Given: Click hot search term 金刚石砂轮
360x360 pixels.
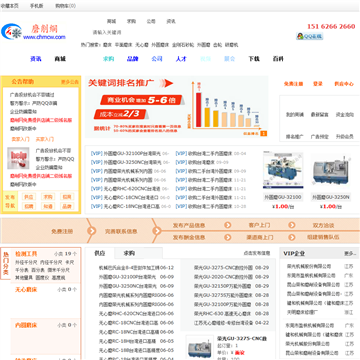Looking at the screenshot, I should pyautogui.click(x=183, y=45).
